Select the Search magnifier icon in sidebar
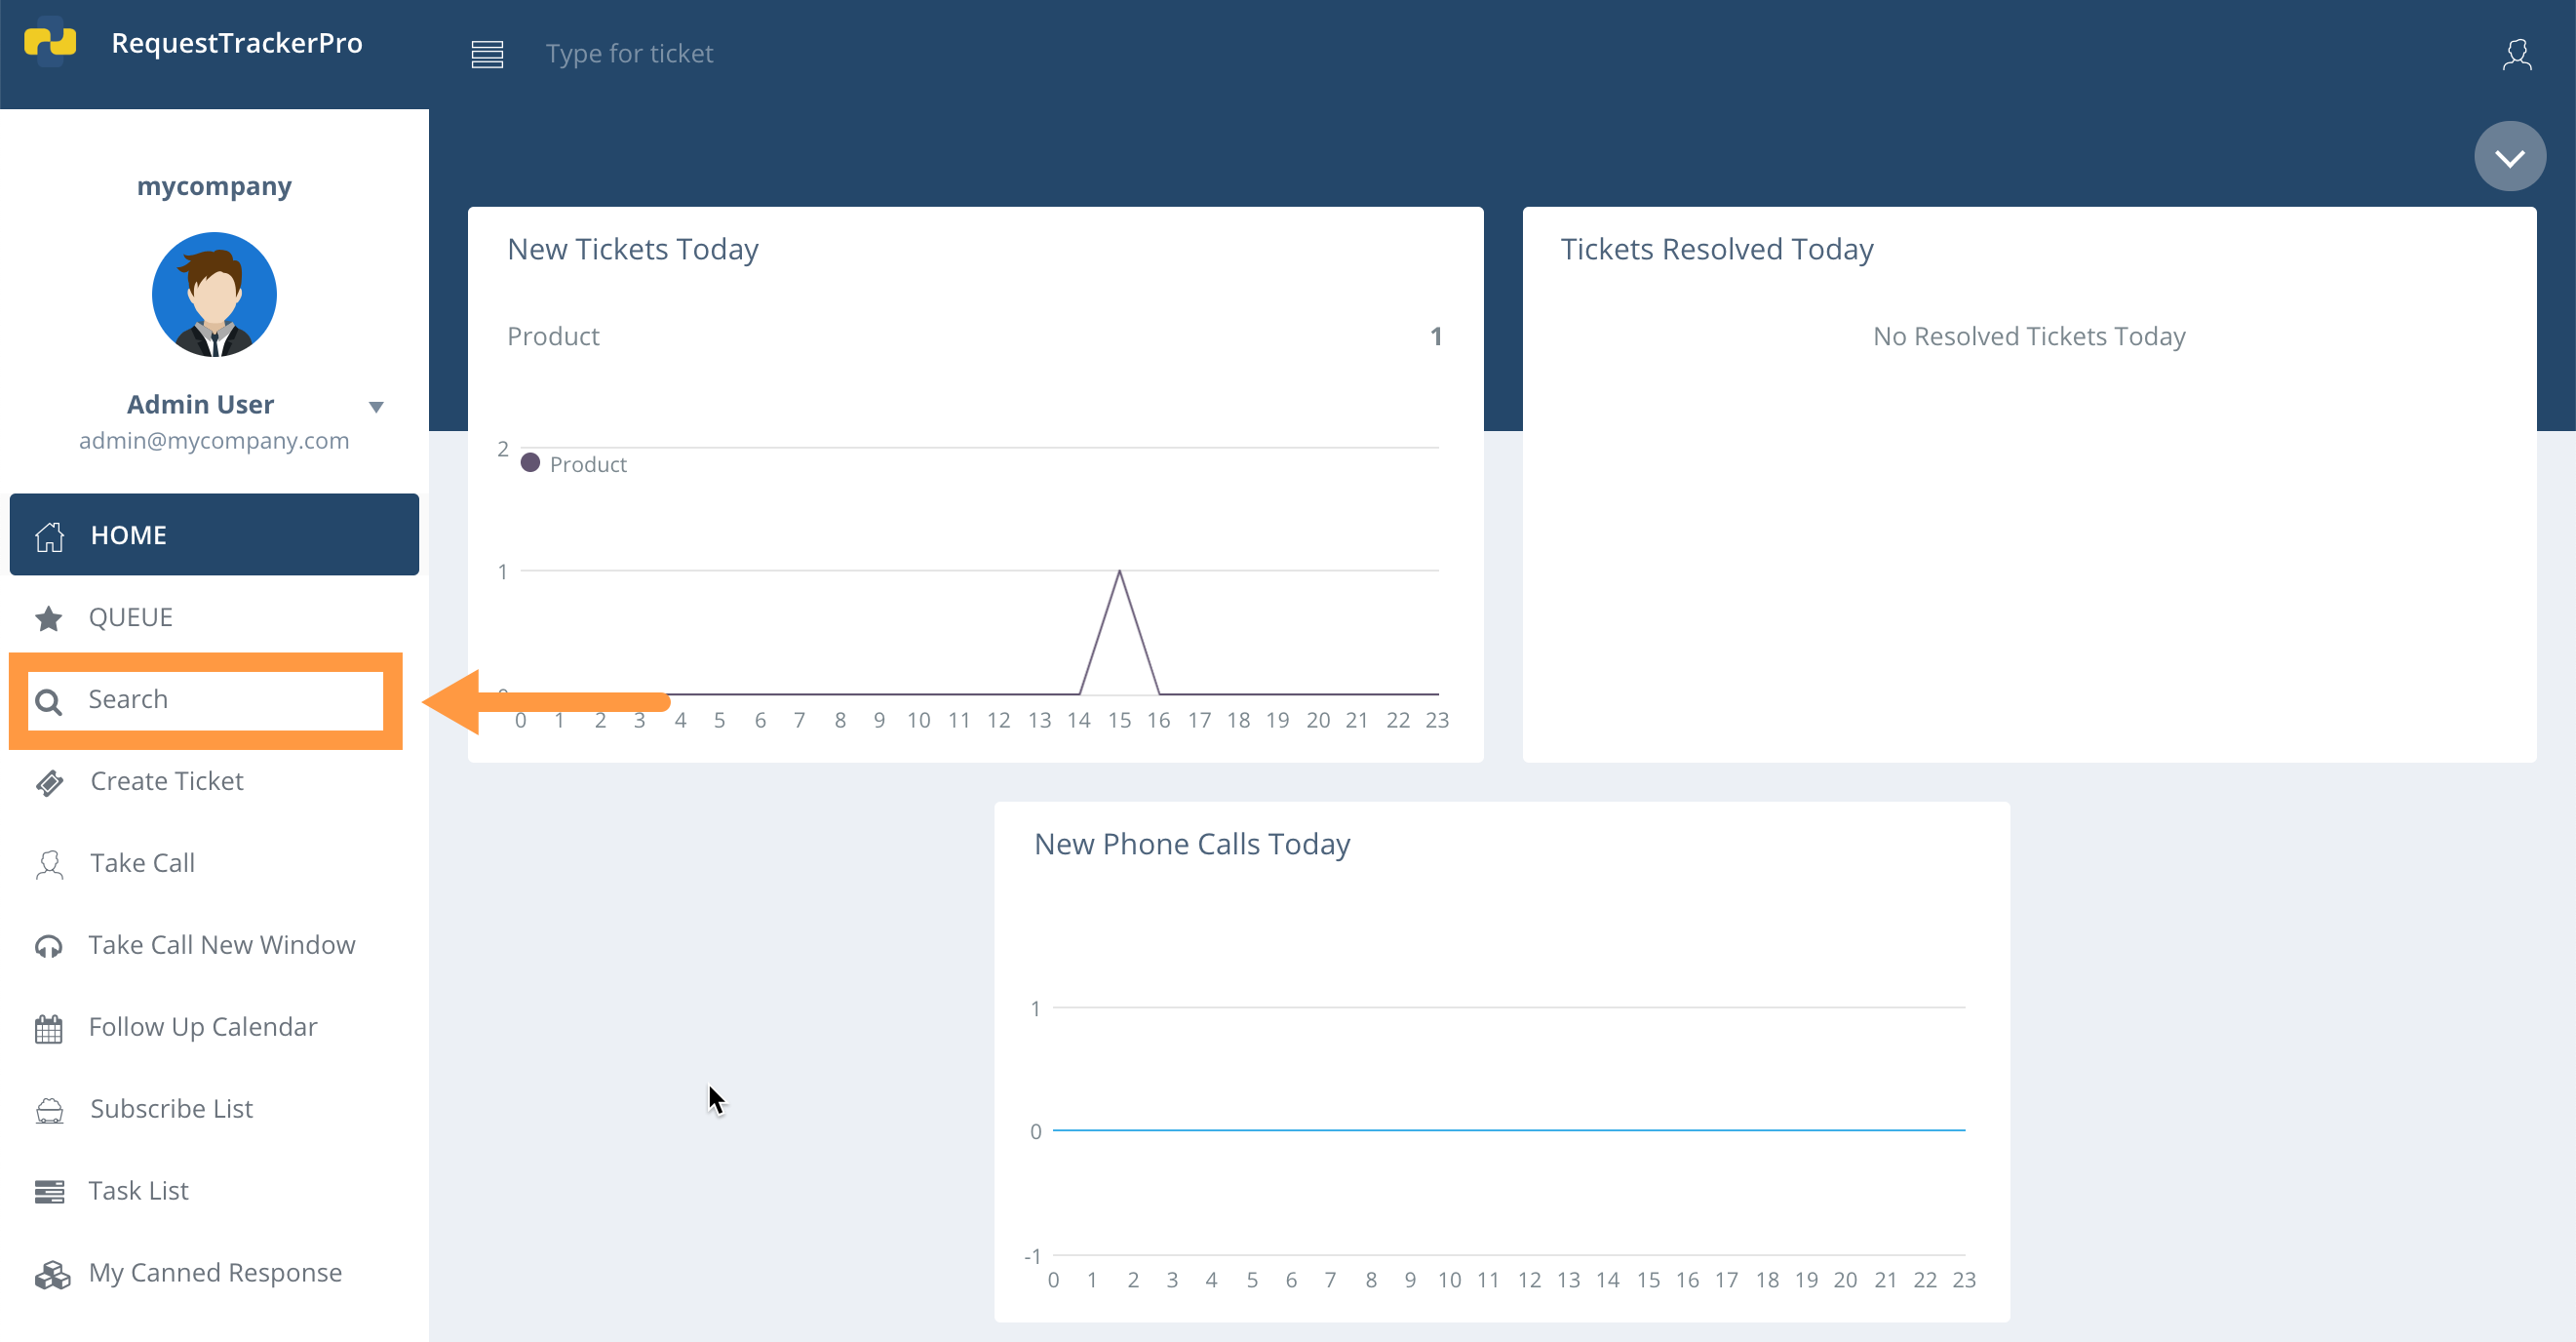Screen dimensions: 2576x1342 [49, 700]
